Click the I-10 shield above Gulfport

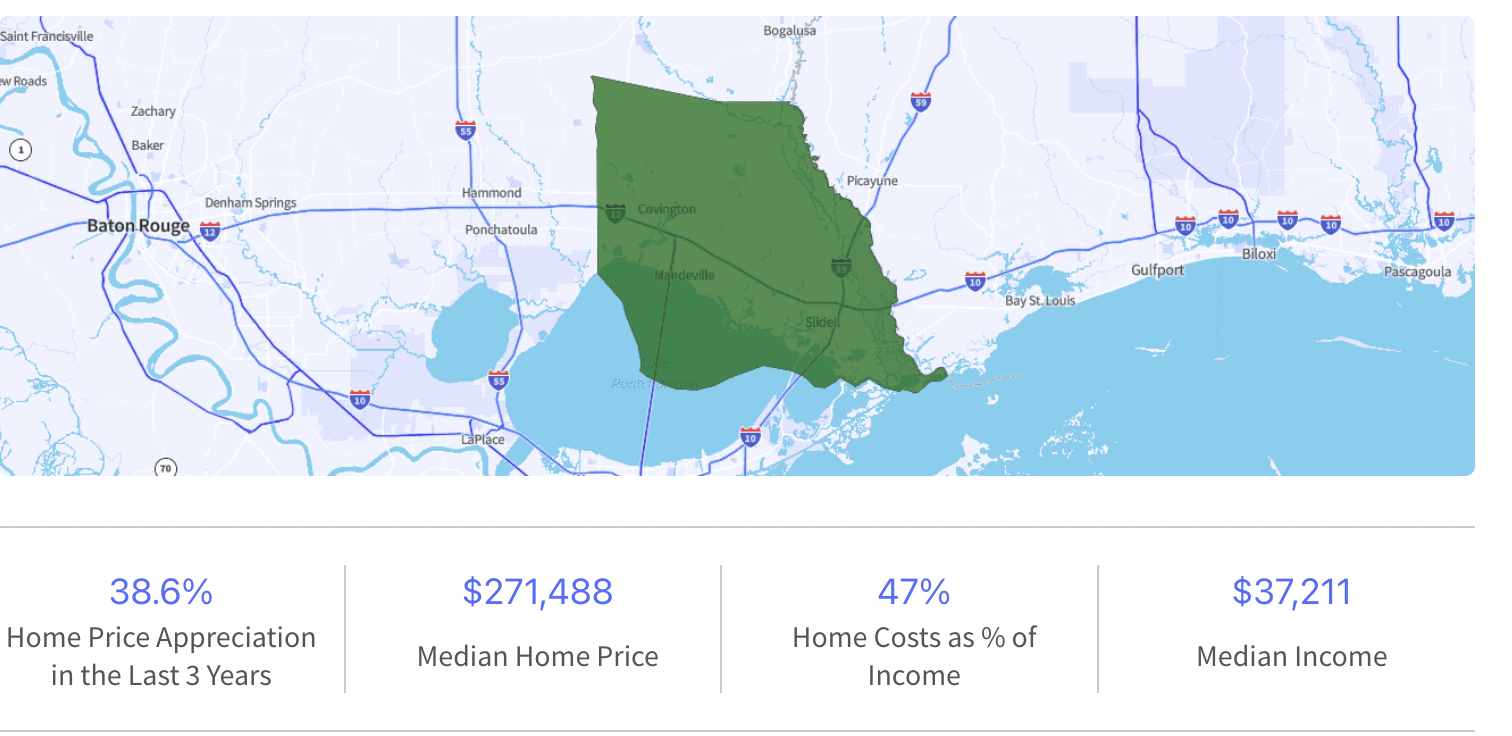click(x=1185, y=224)
